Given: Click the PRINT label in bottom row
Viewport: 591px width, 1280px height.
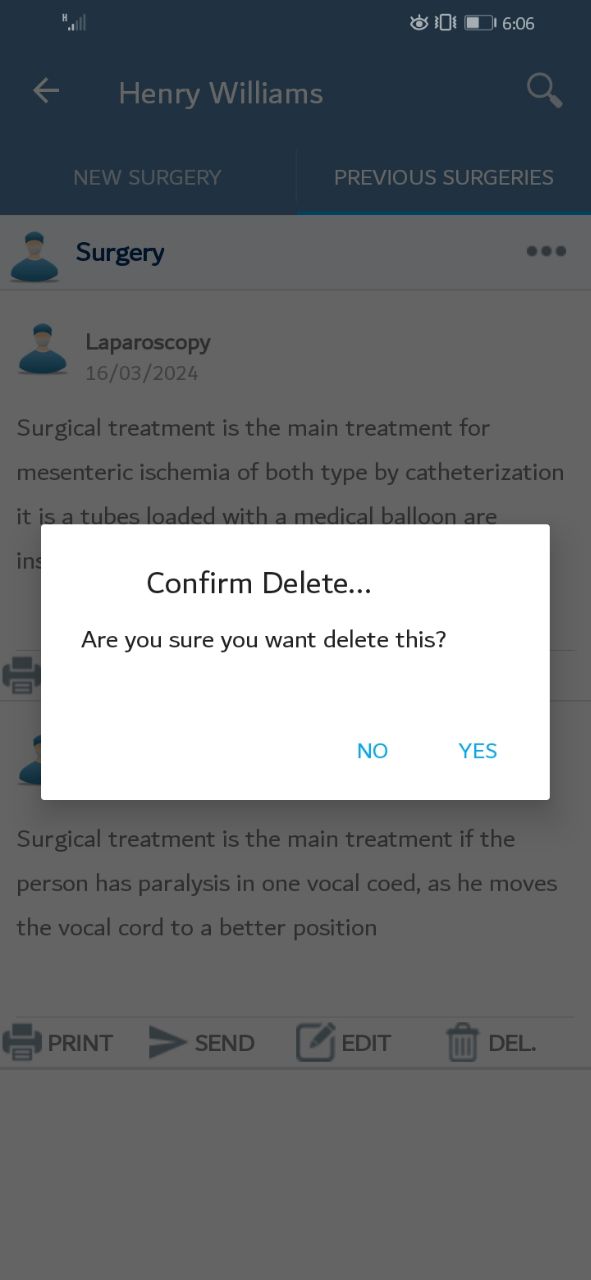Looking at the screenshot, I should coord(80,1043).
